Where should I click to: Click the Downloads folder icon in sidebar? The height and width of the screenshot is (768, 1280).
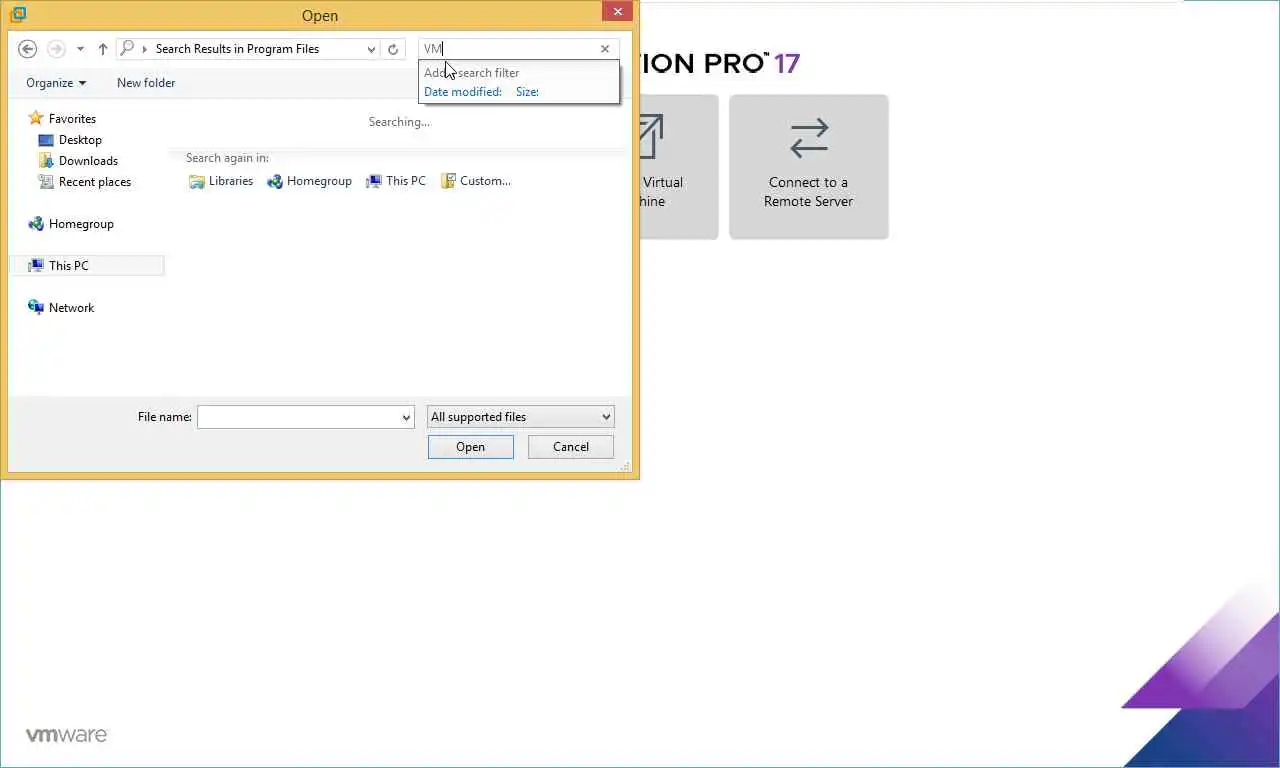click(46, 160)
